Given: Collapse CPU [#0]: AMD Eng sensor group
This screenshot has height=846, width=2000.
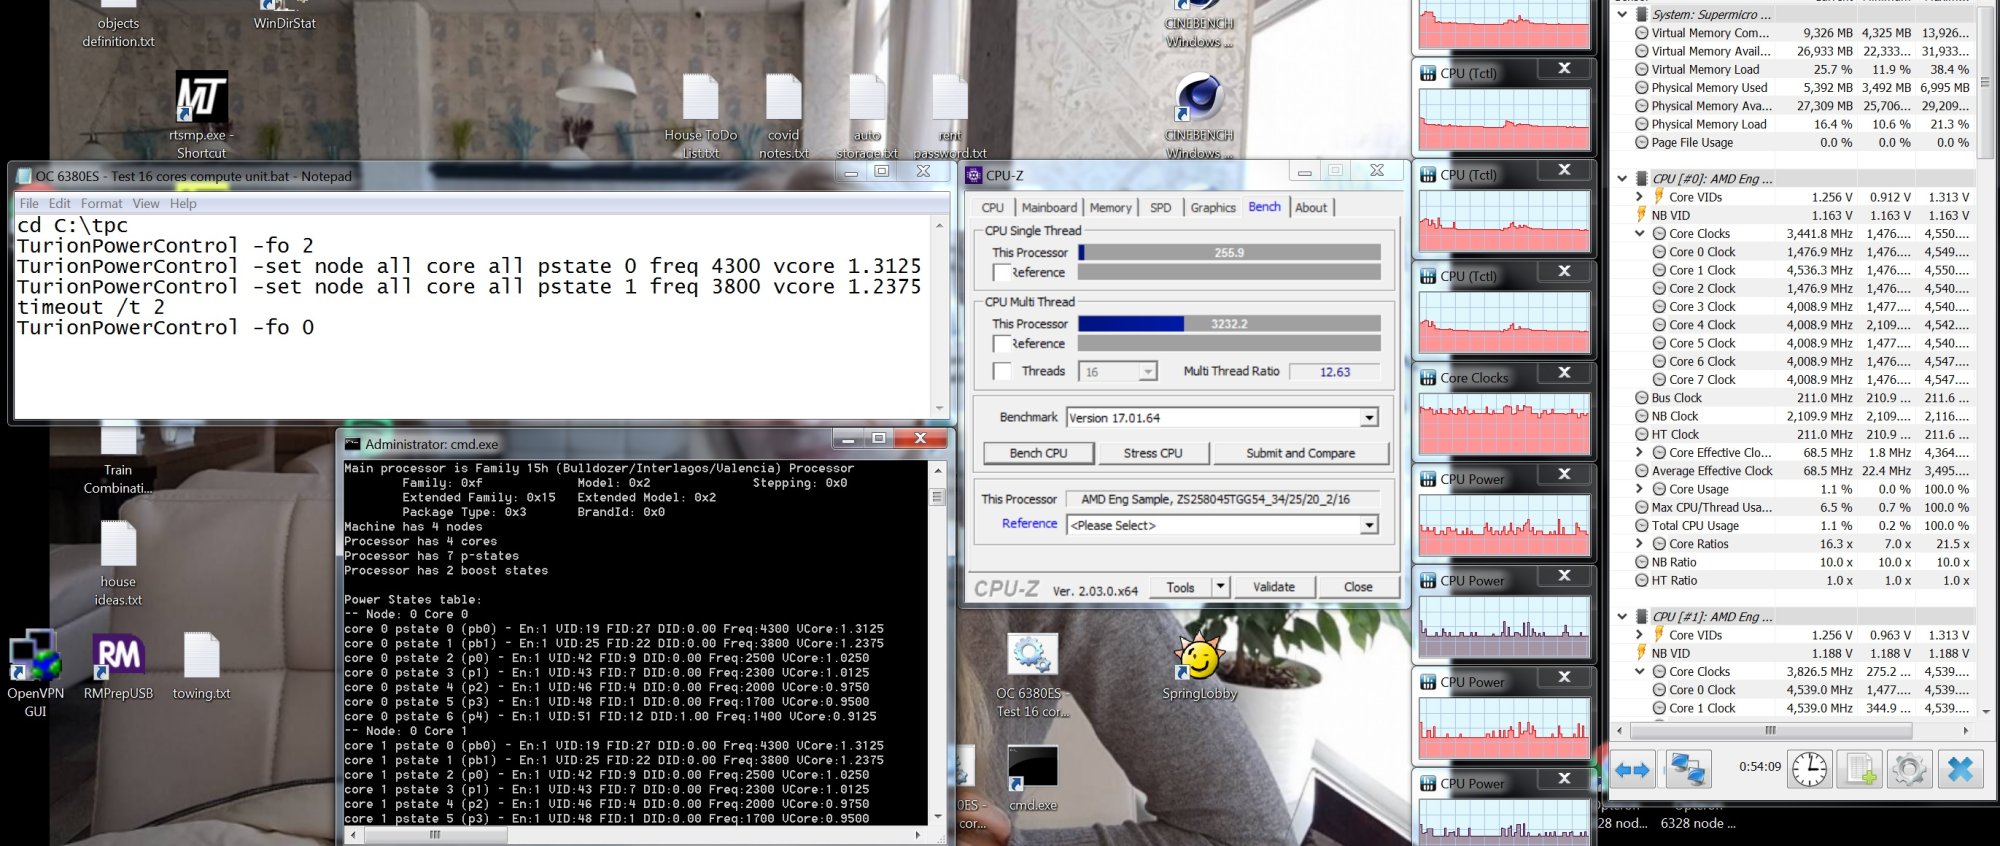Looking at the screenshot, I should tap(1622, 178).
